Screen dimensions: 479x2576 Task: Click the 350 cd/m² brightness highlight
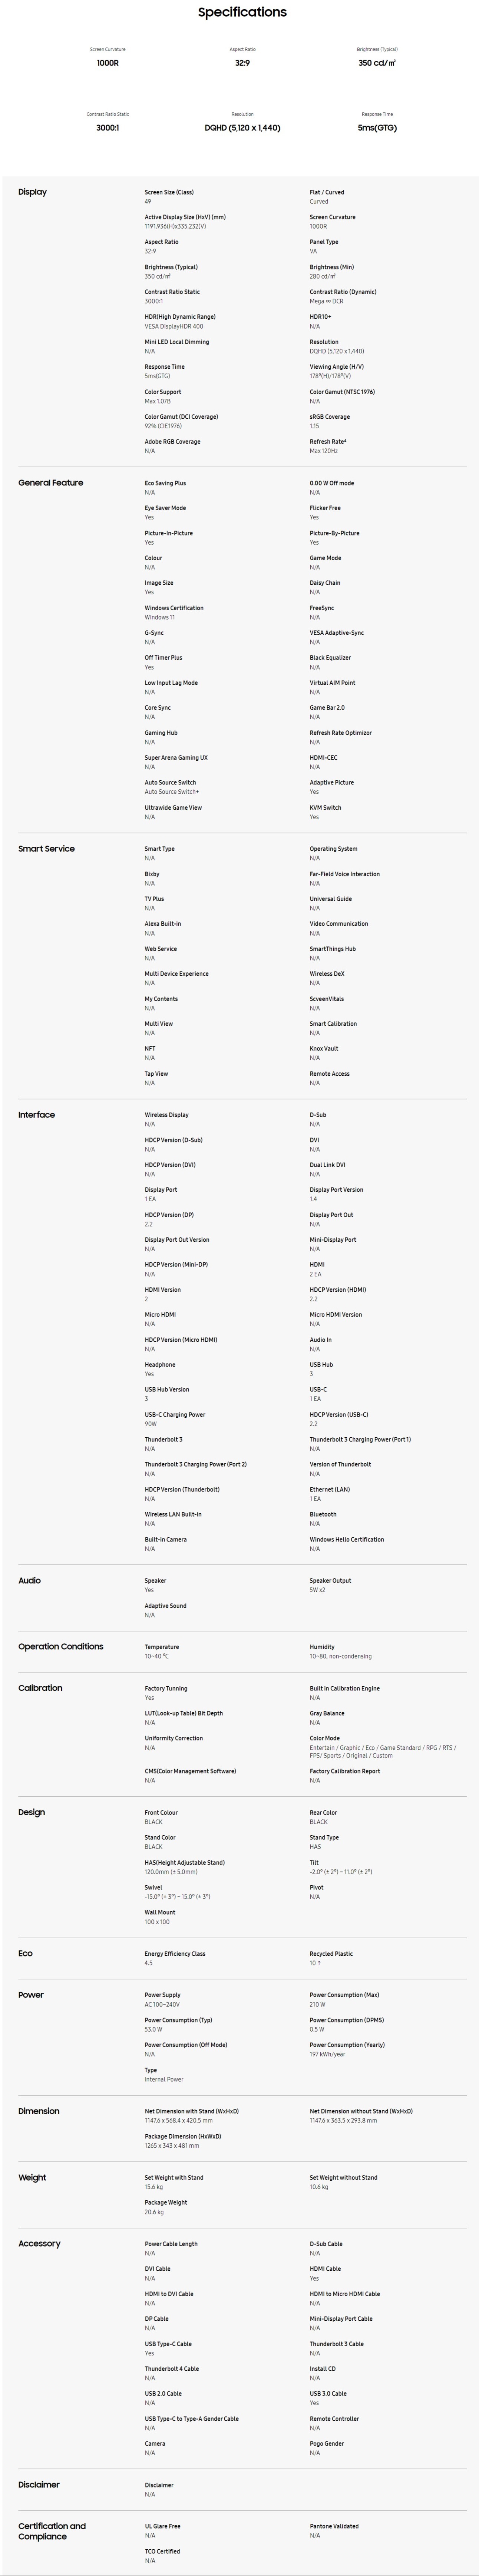click(x=377, y=62)
